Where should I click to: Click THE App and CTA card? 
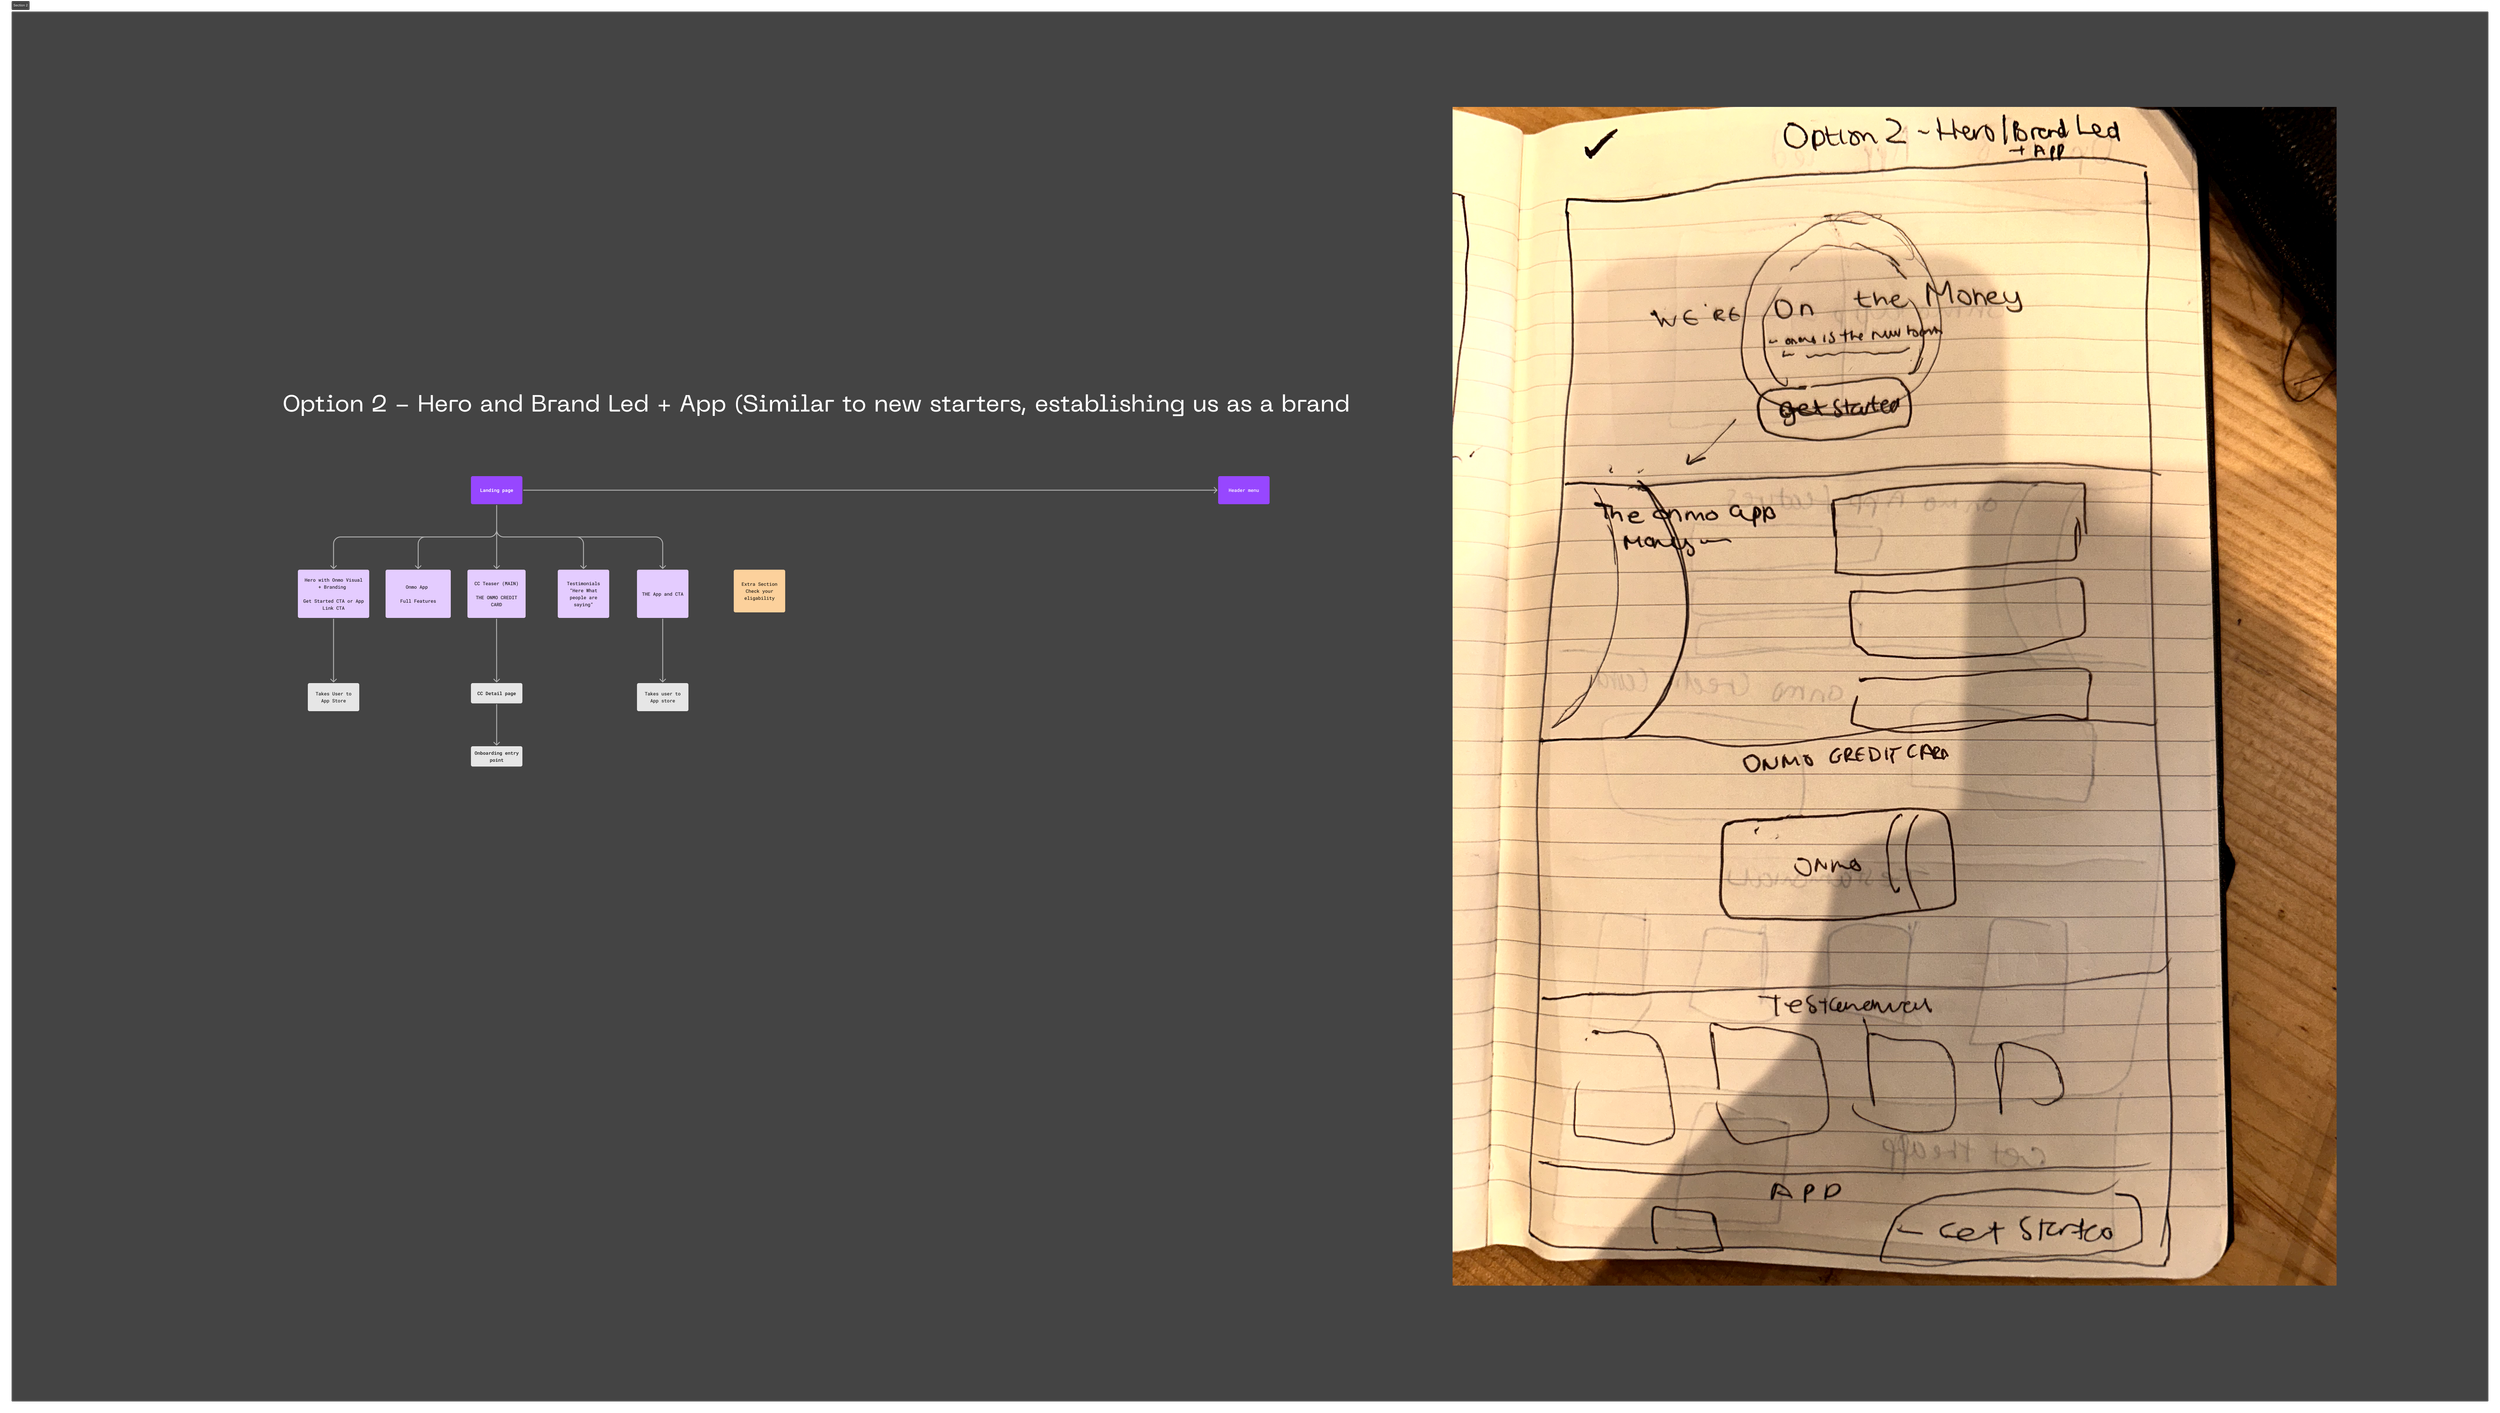tap(662, 594)
